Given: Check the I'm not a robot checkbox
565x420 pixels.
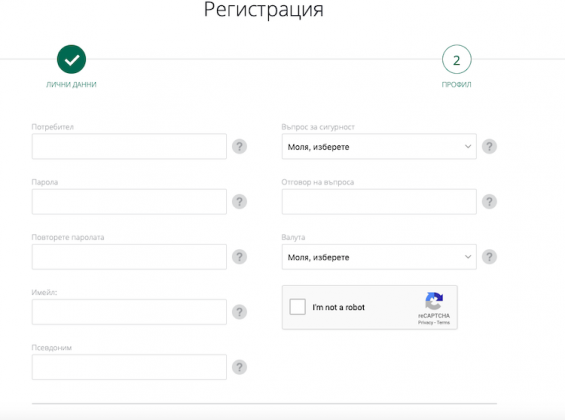Looking at the screenshot, I should point(298,307).
